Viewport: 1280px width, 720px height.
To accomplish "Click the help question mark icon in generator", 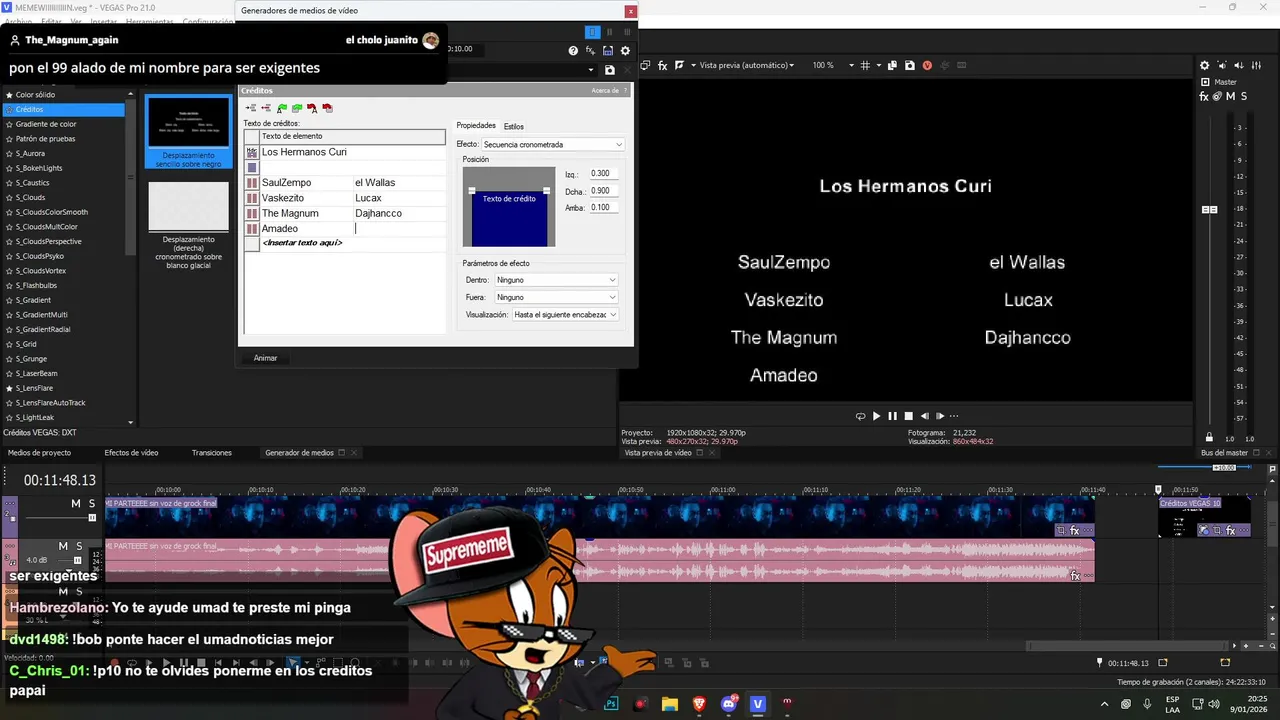I will tap(573, 50).
